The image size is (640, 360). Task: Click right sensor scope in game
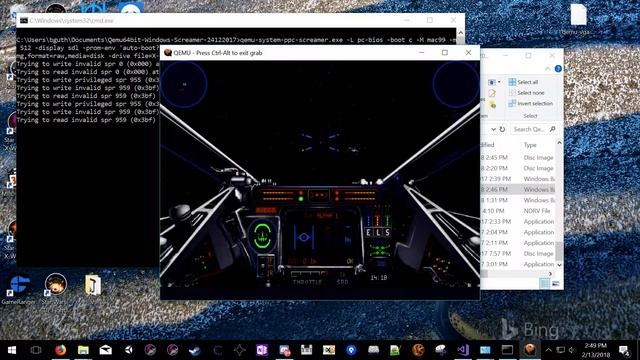(456, 84)
